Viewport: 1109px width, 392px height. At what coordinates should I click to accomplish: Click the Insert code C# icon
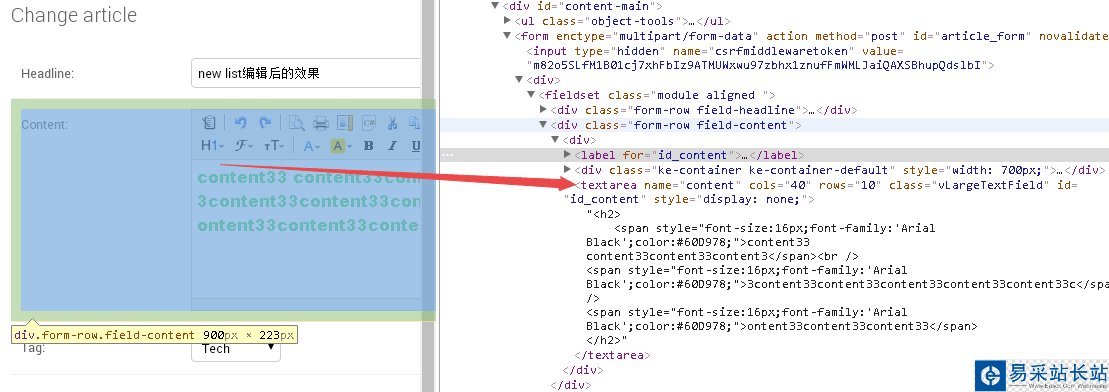click(368, 123)
